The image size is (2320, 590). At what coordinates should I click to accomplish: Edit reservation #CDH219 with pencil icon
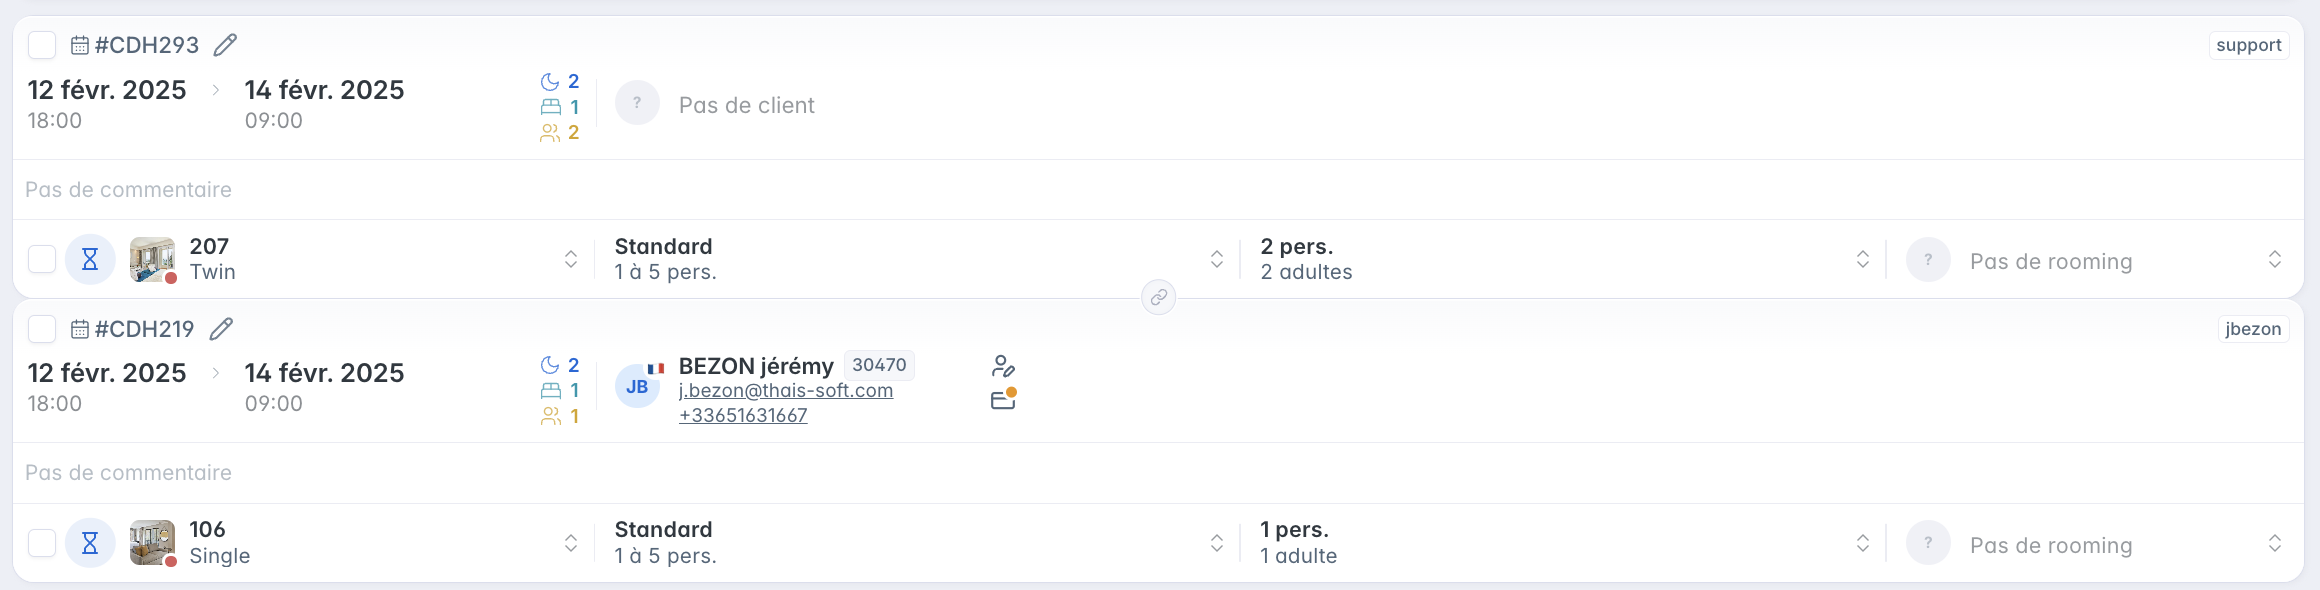coord(221,329)
